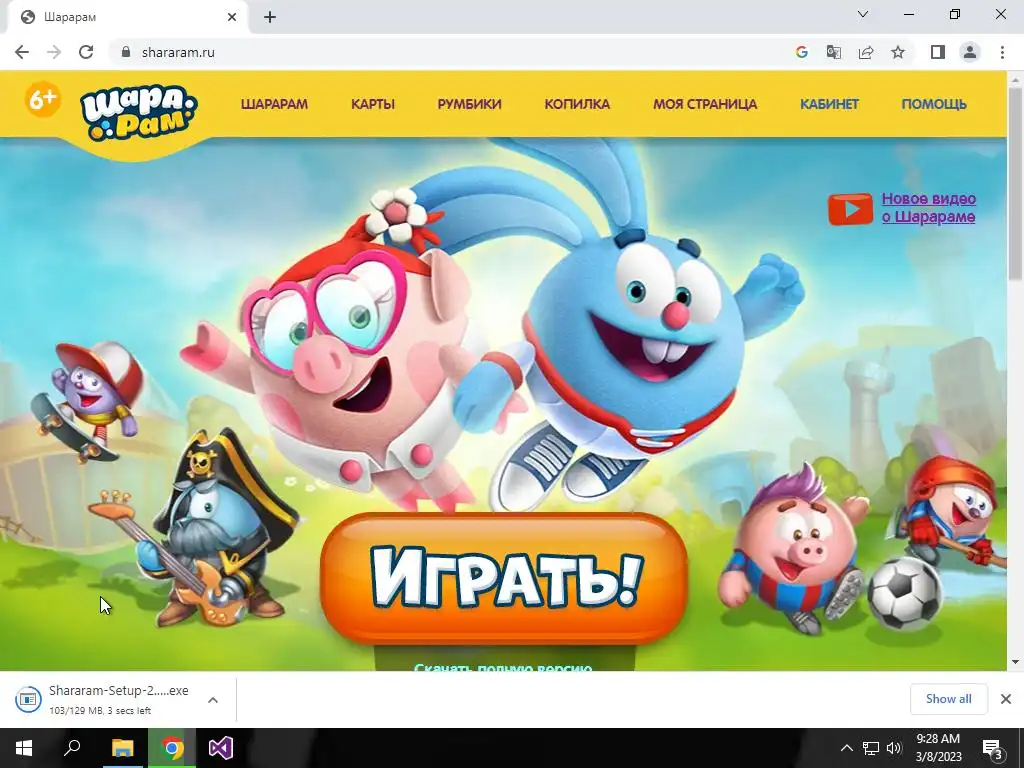Click the translate page icon
Image resolution: width=1024 pixels, height=768 pixels.
pos(833,52)
